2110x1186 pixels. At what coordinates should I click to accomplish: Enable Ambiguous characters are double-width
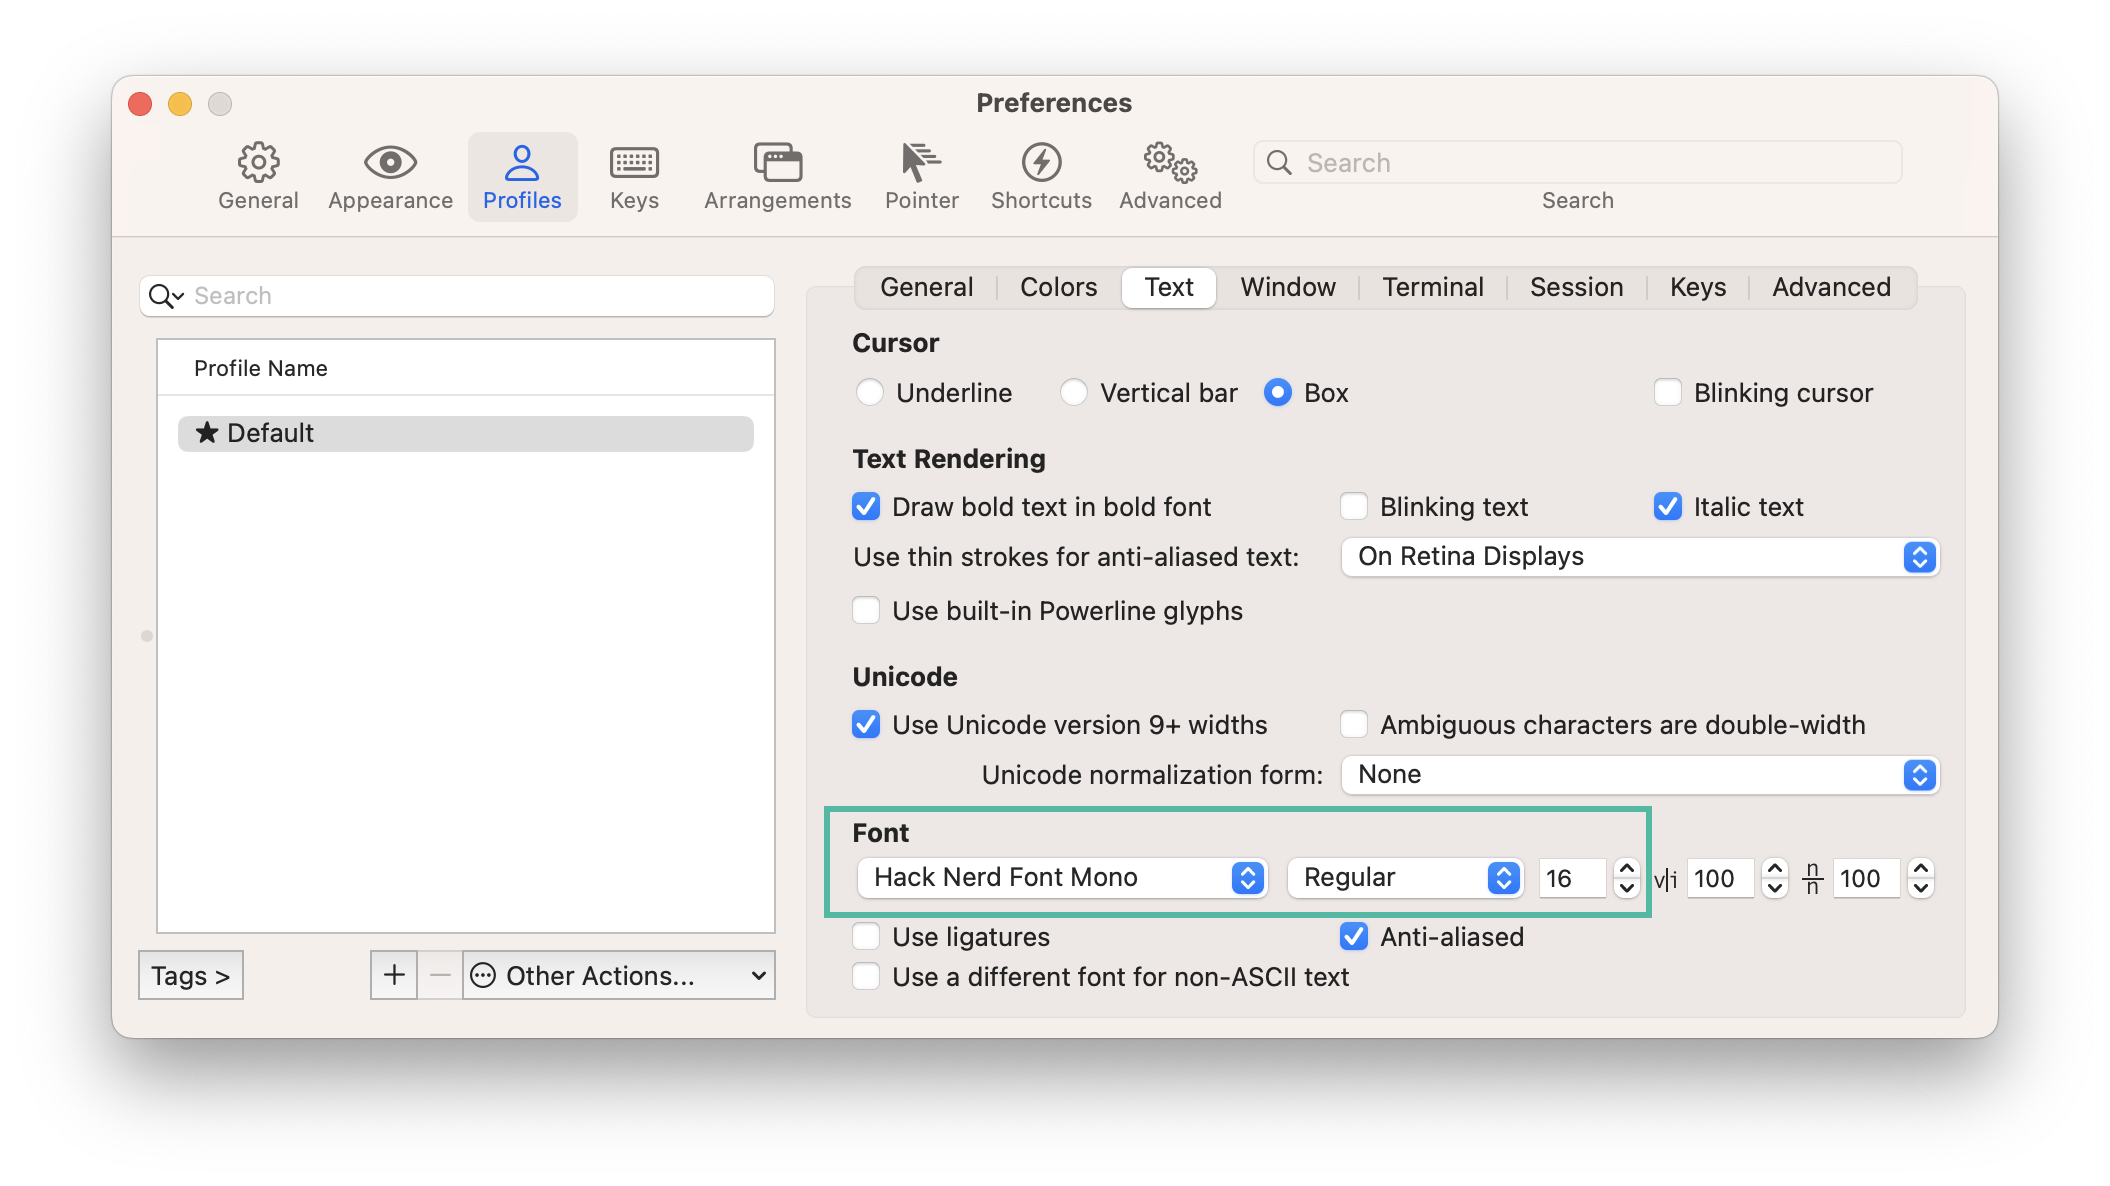1354,725
